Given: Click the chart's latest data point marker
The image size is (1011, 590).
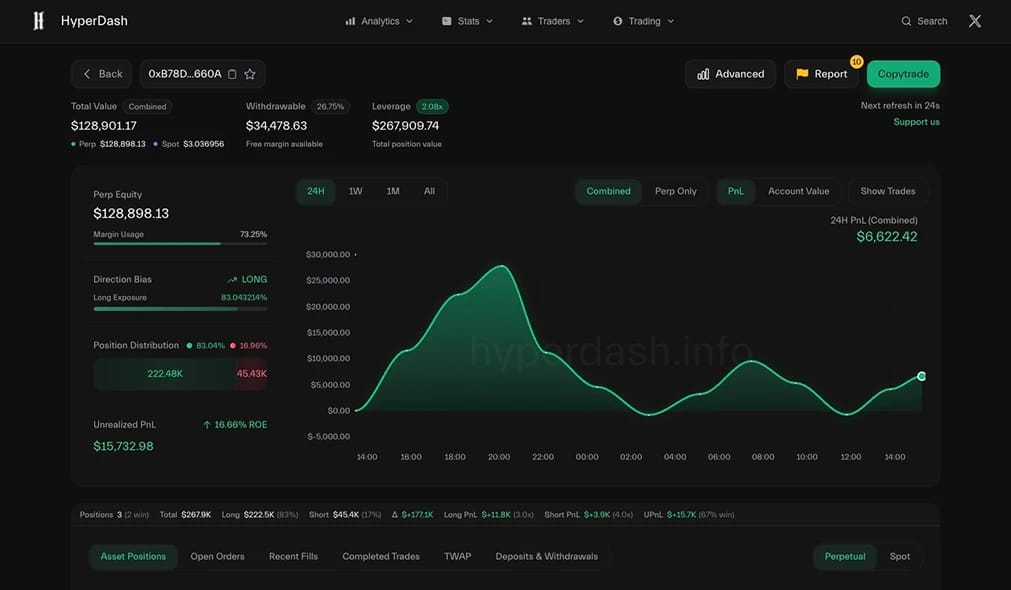Looking at the screenshot, I should pos(921,376).
